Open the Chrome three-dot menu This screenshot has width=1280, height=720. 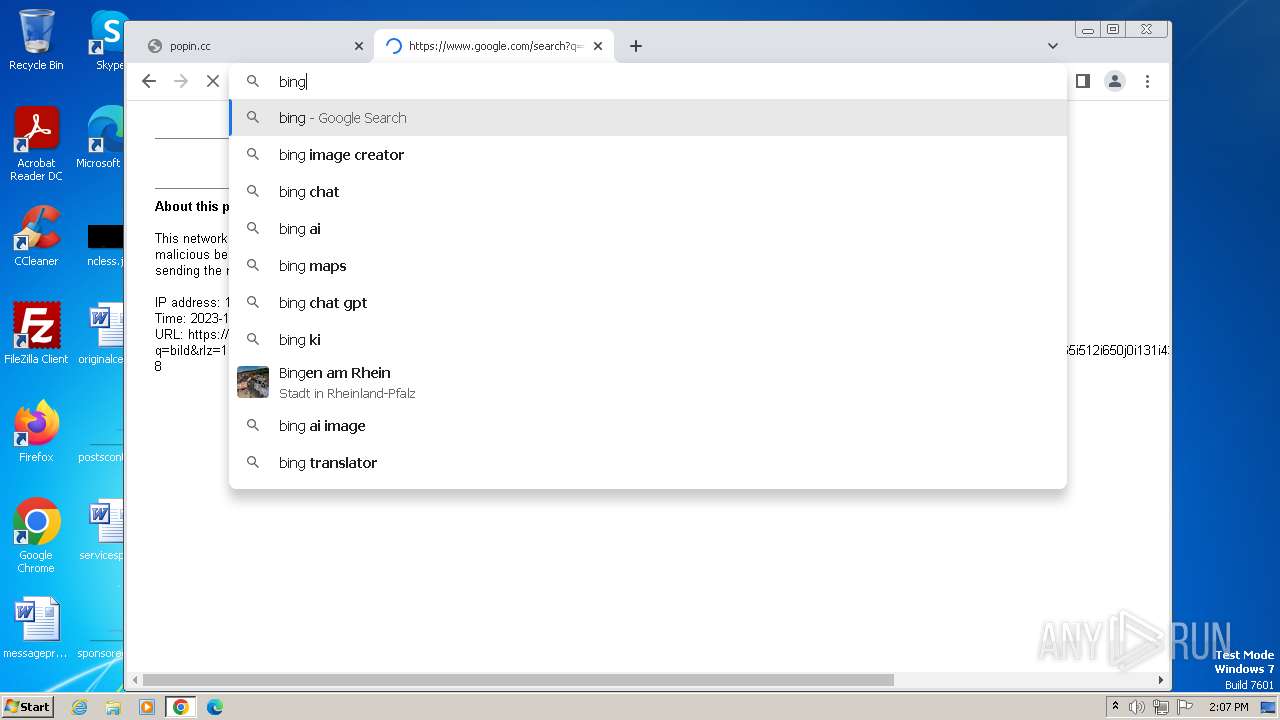[x=1147, y=81]
